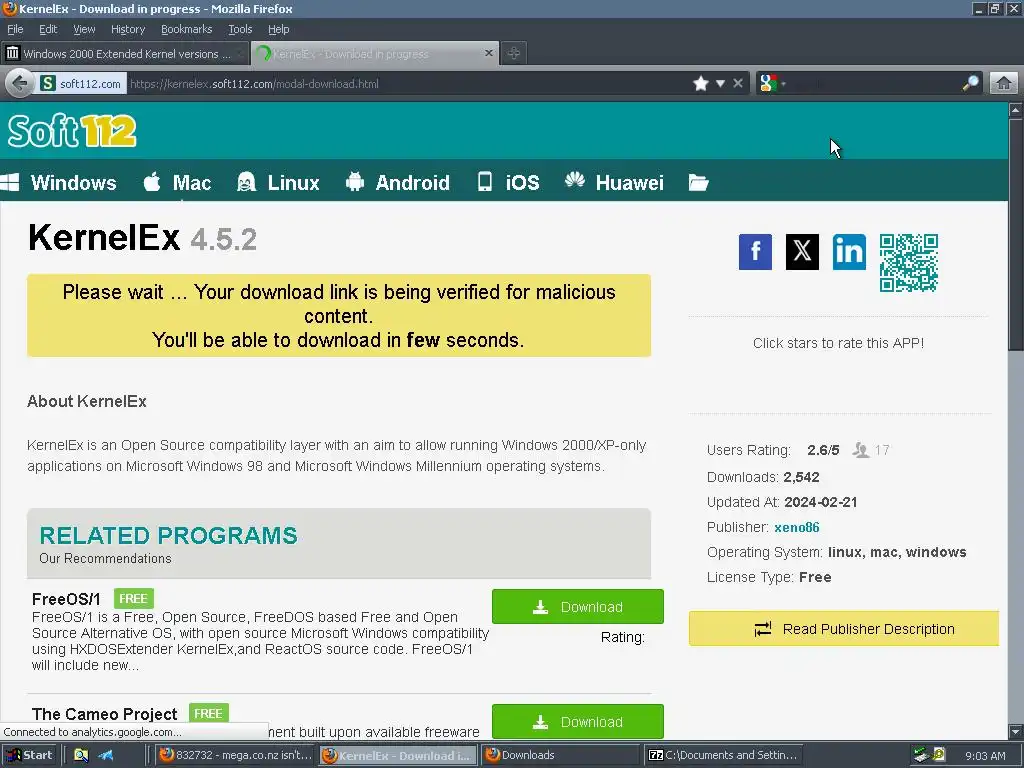Click the Soft112 logo
The image size is (1024, 768).
(72, 131)
